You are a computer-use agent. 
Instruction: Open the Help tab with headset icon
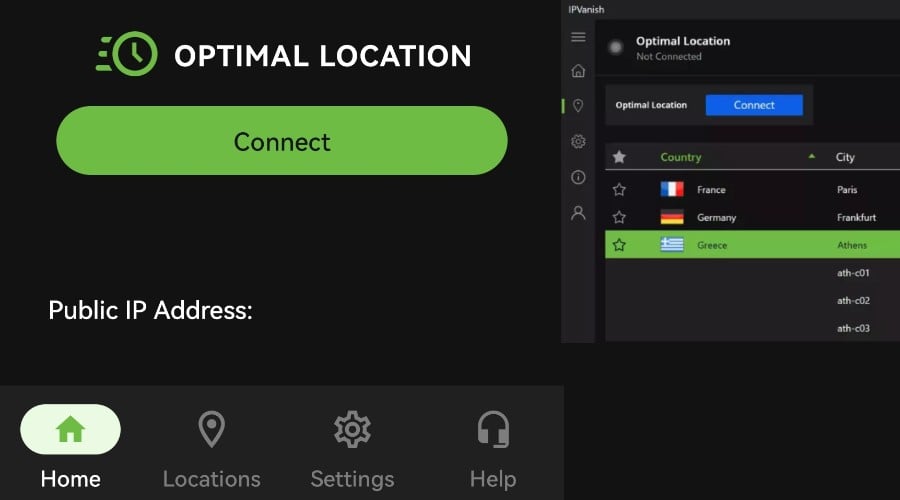[493, 450]
